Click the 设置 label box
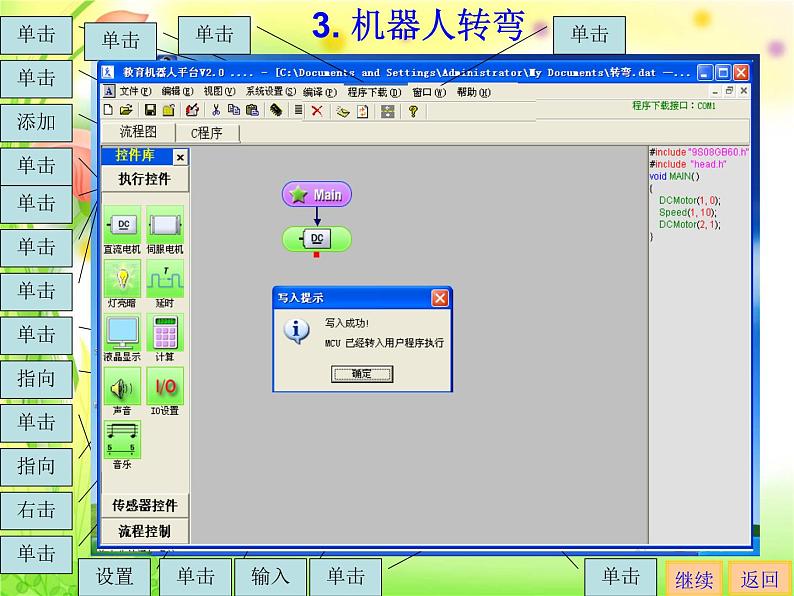The width and height of the screenshot is (794, 596). [x=114, y=577]
